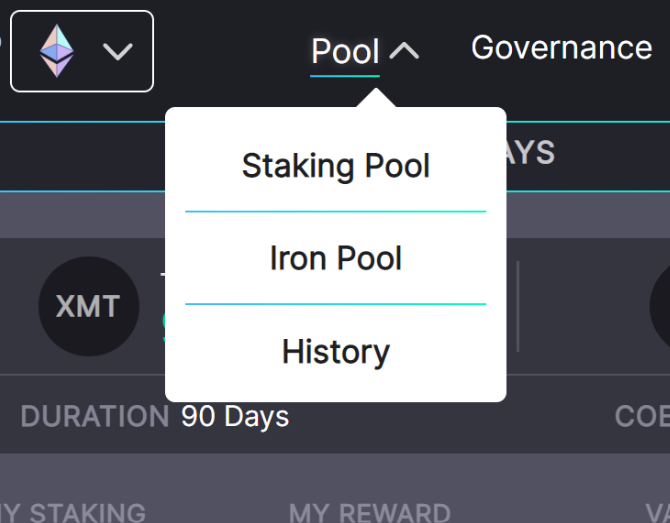This screenshot has width=670, height=523.
Task: Open the History menu entry
Action: pos(335,352)
